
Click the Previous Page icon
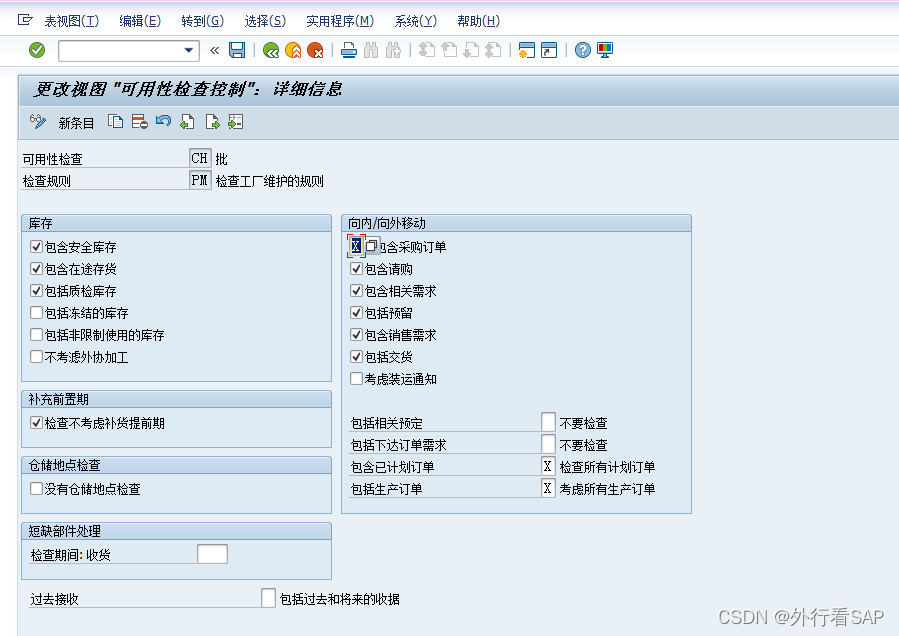(x=449, y=50)
